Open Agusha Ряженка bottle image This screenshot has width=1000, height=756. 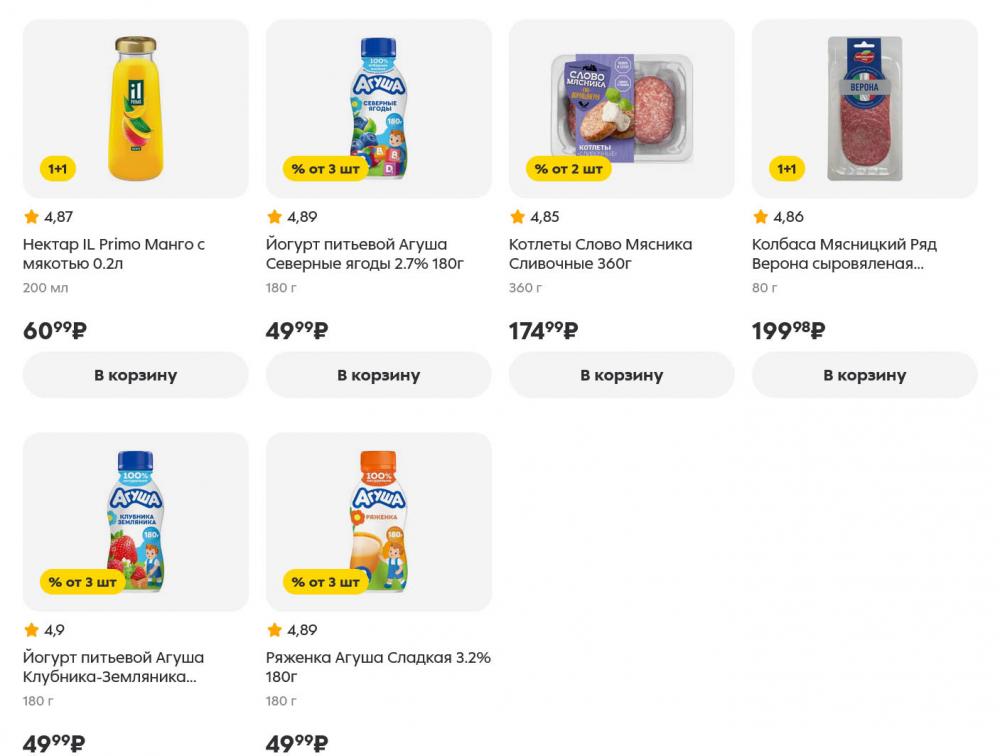(x=378, y=520)
